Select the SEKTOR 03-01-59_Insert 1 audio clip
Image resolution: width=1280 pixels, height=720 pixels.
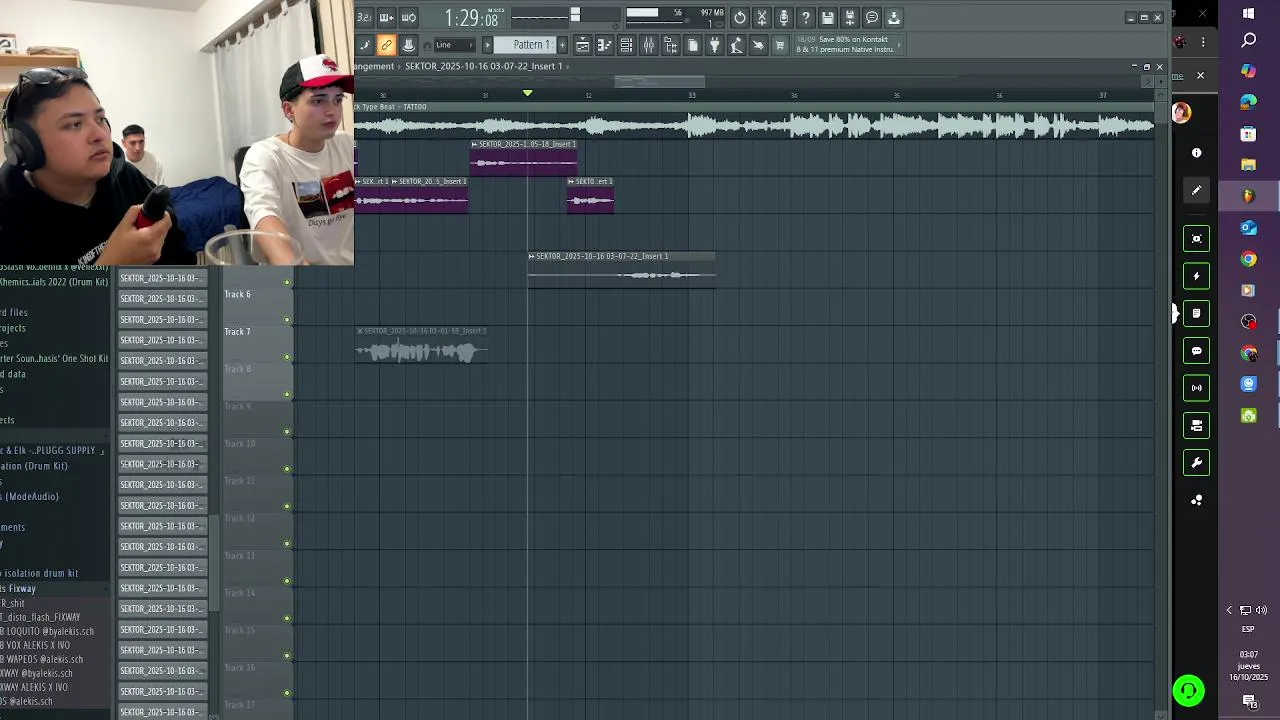422,346
